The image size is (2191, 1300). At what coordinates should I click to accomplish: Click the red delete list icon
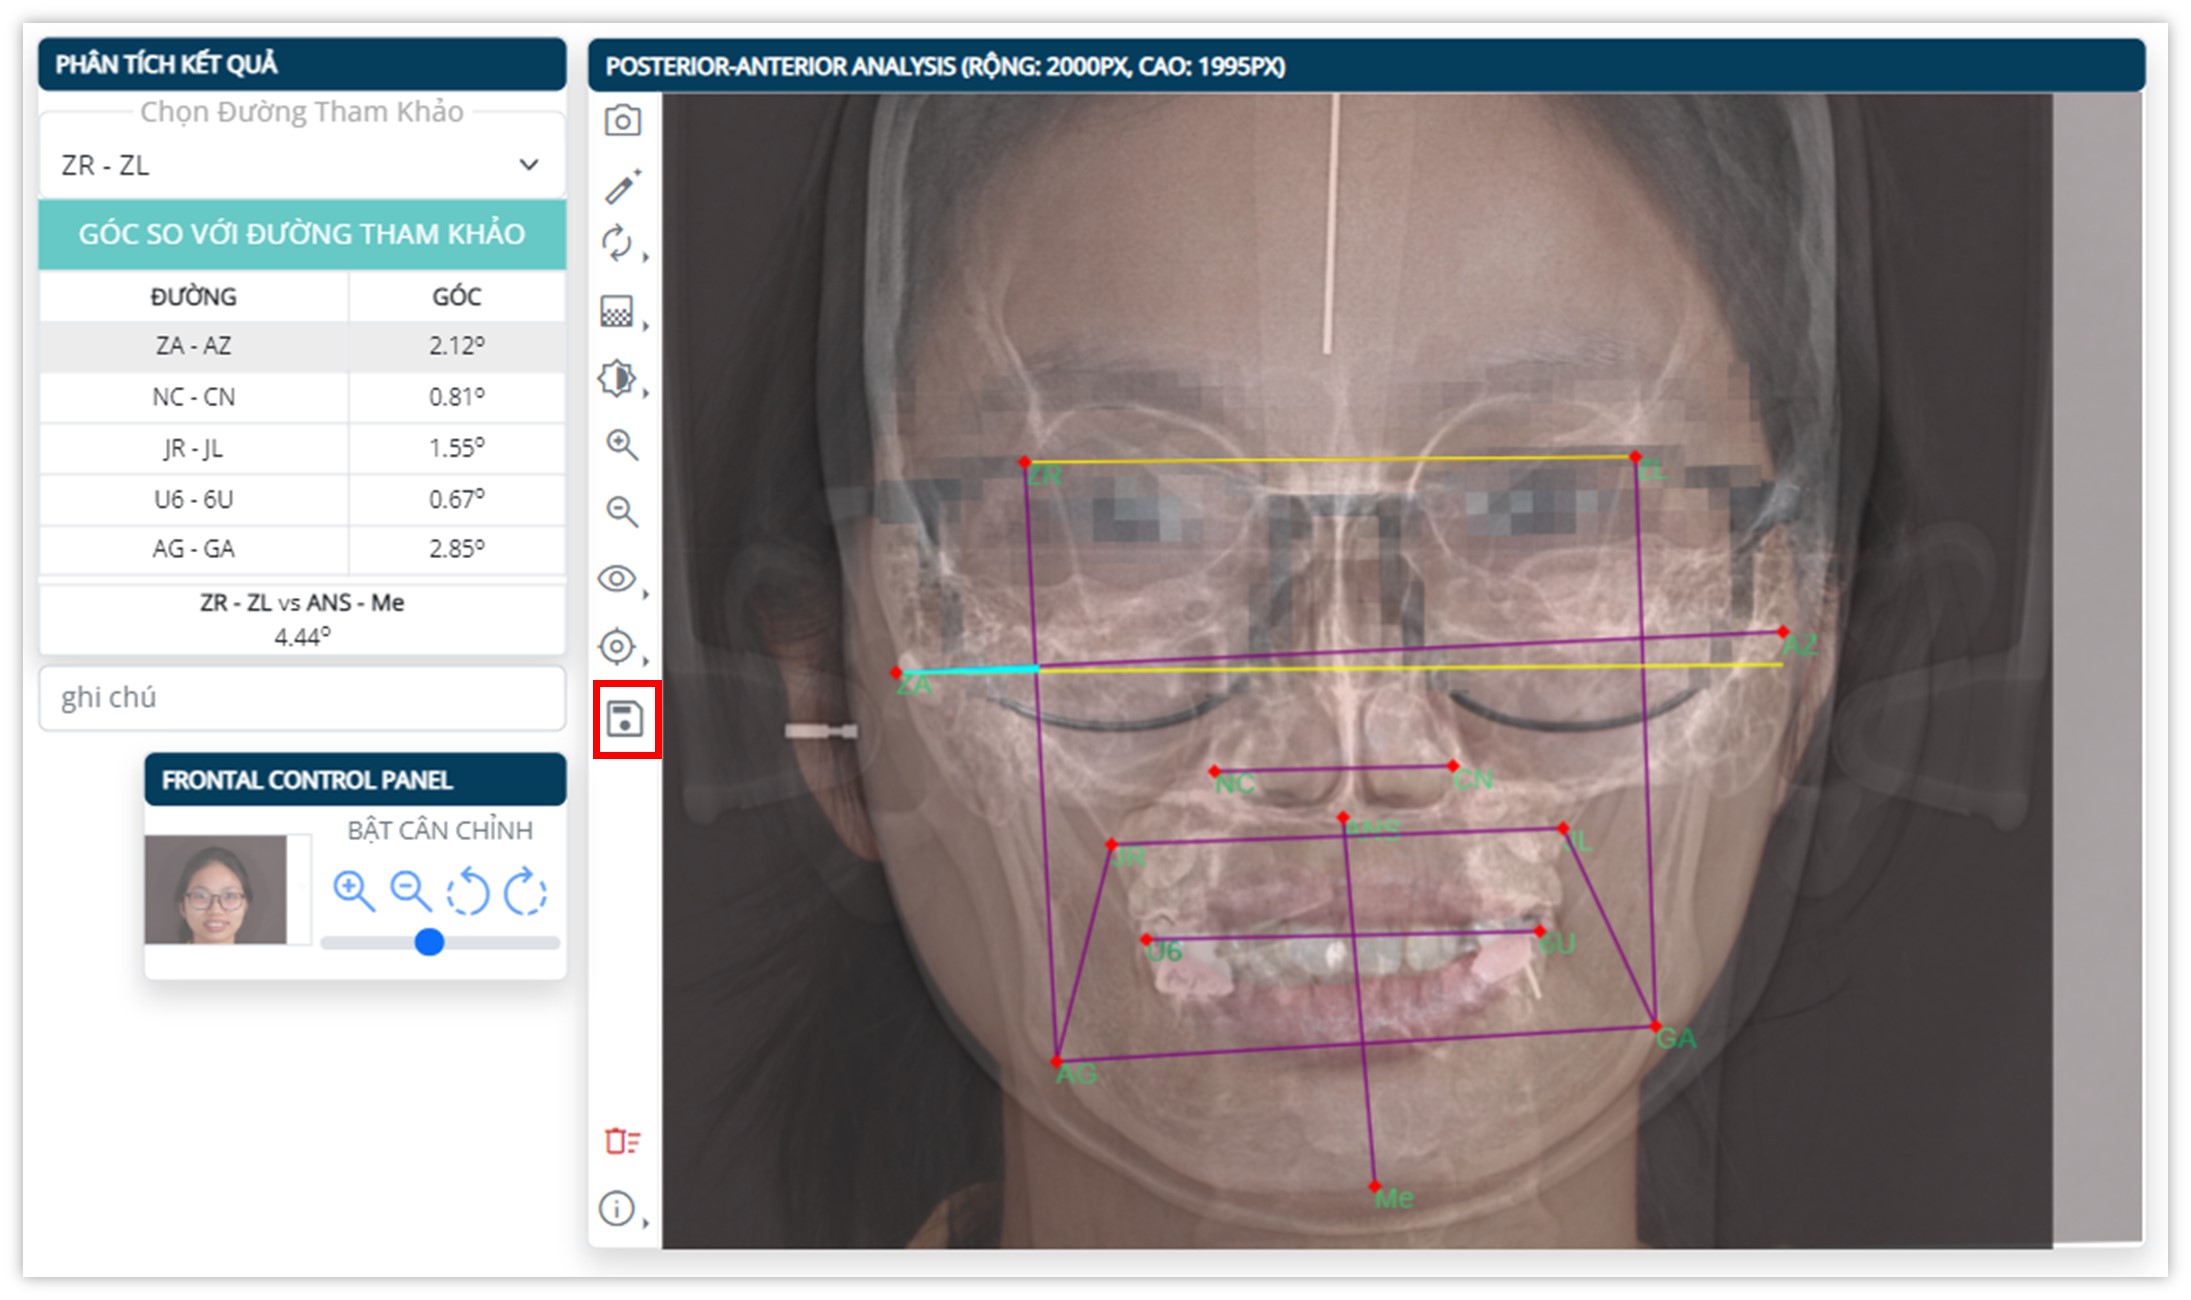tap(622, 1141)
